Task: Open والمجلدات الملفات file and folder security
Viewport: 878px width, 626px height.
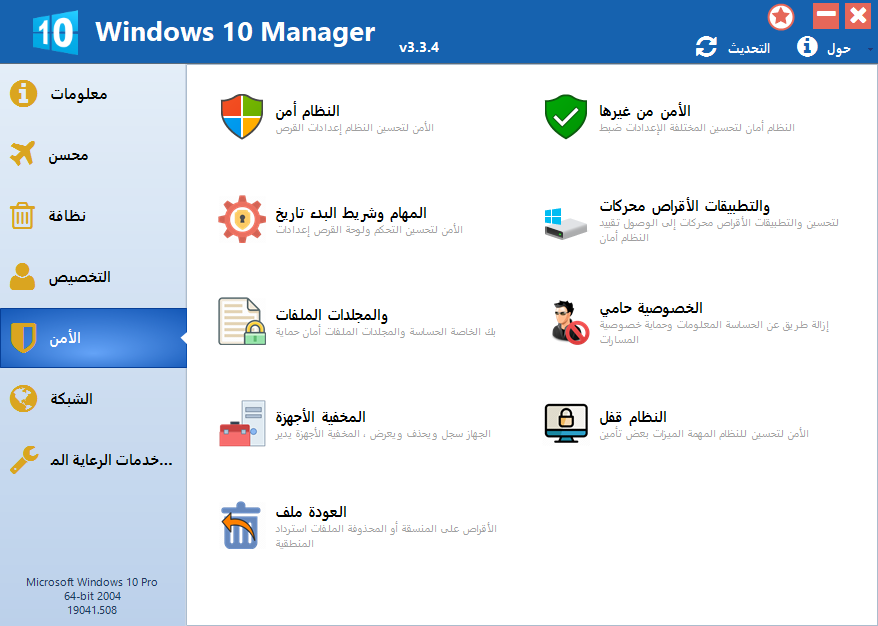Action: coord(331,315)
